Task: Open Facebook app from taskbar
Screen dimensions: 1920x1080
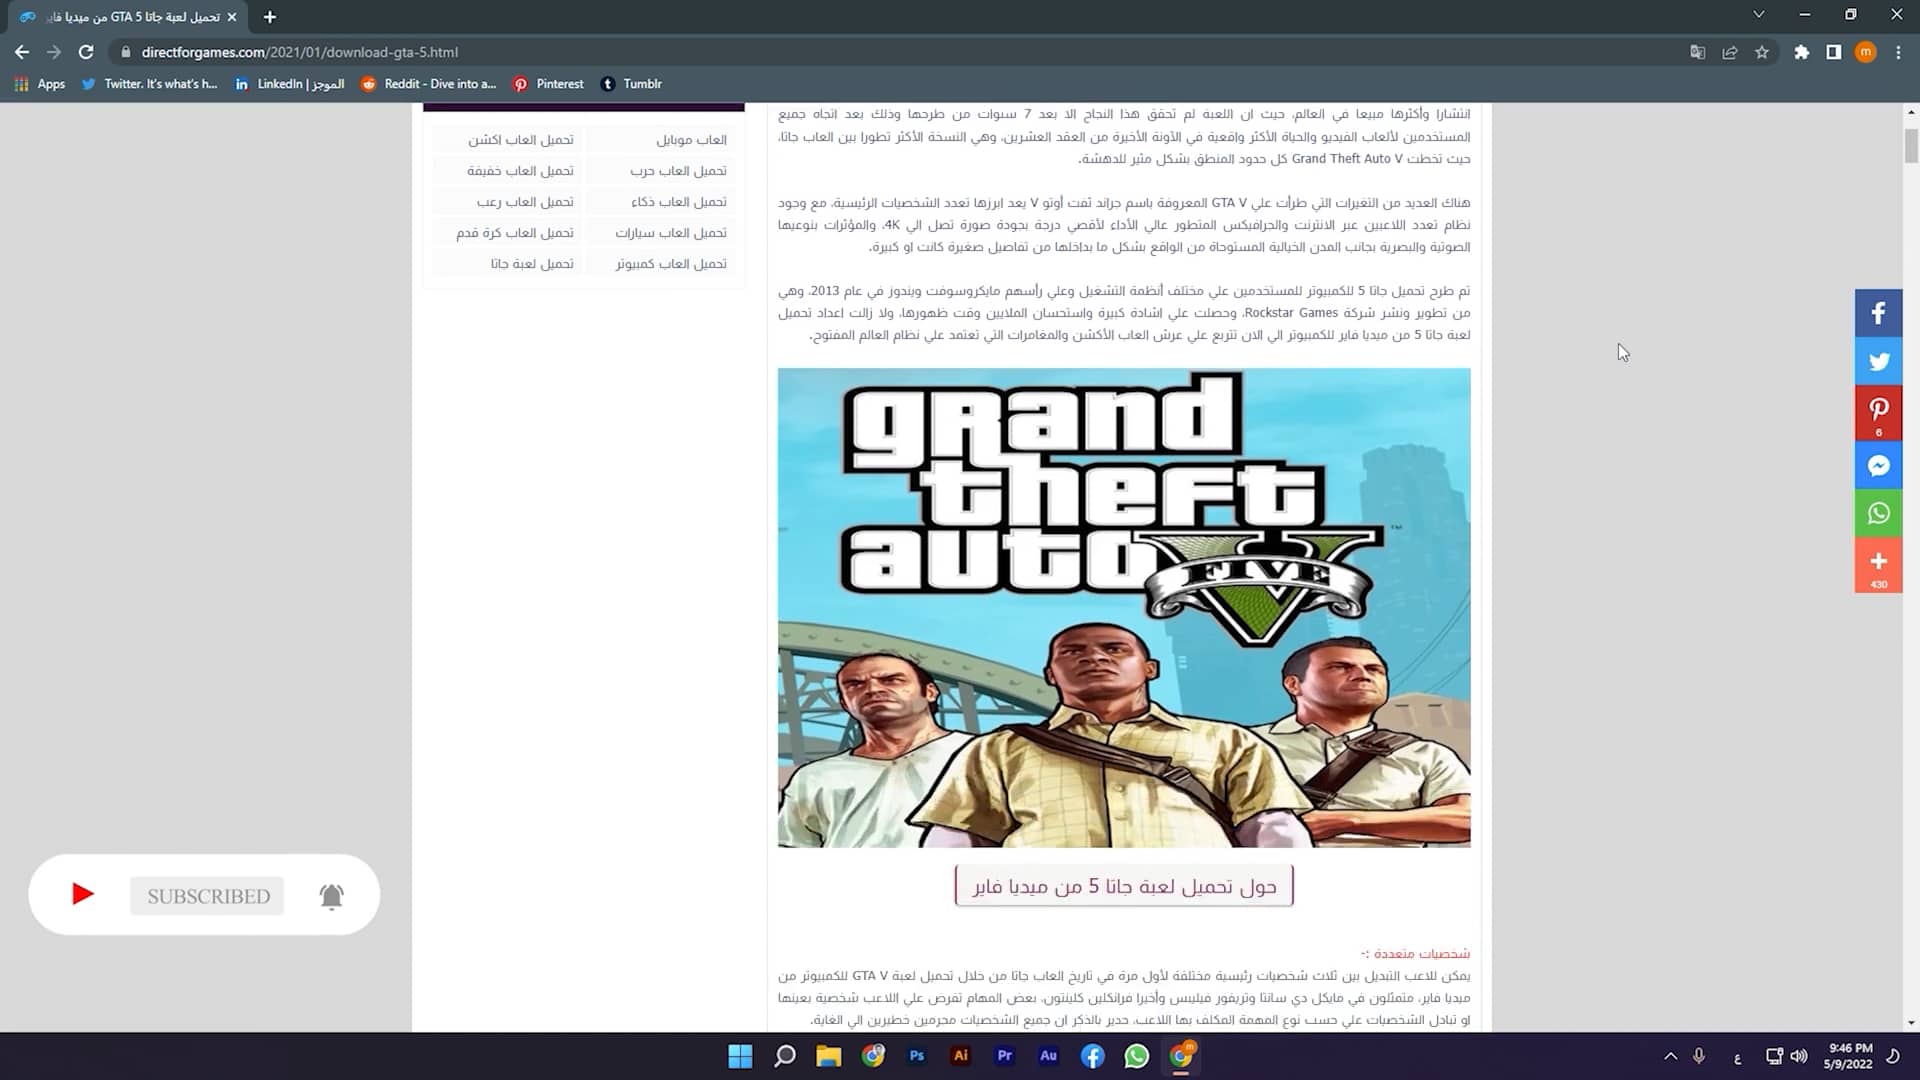Action: (1092, 1056)
